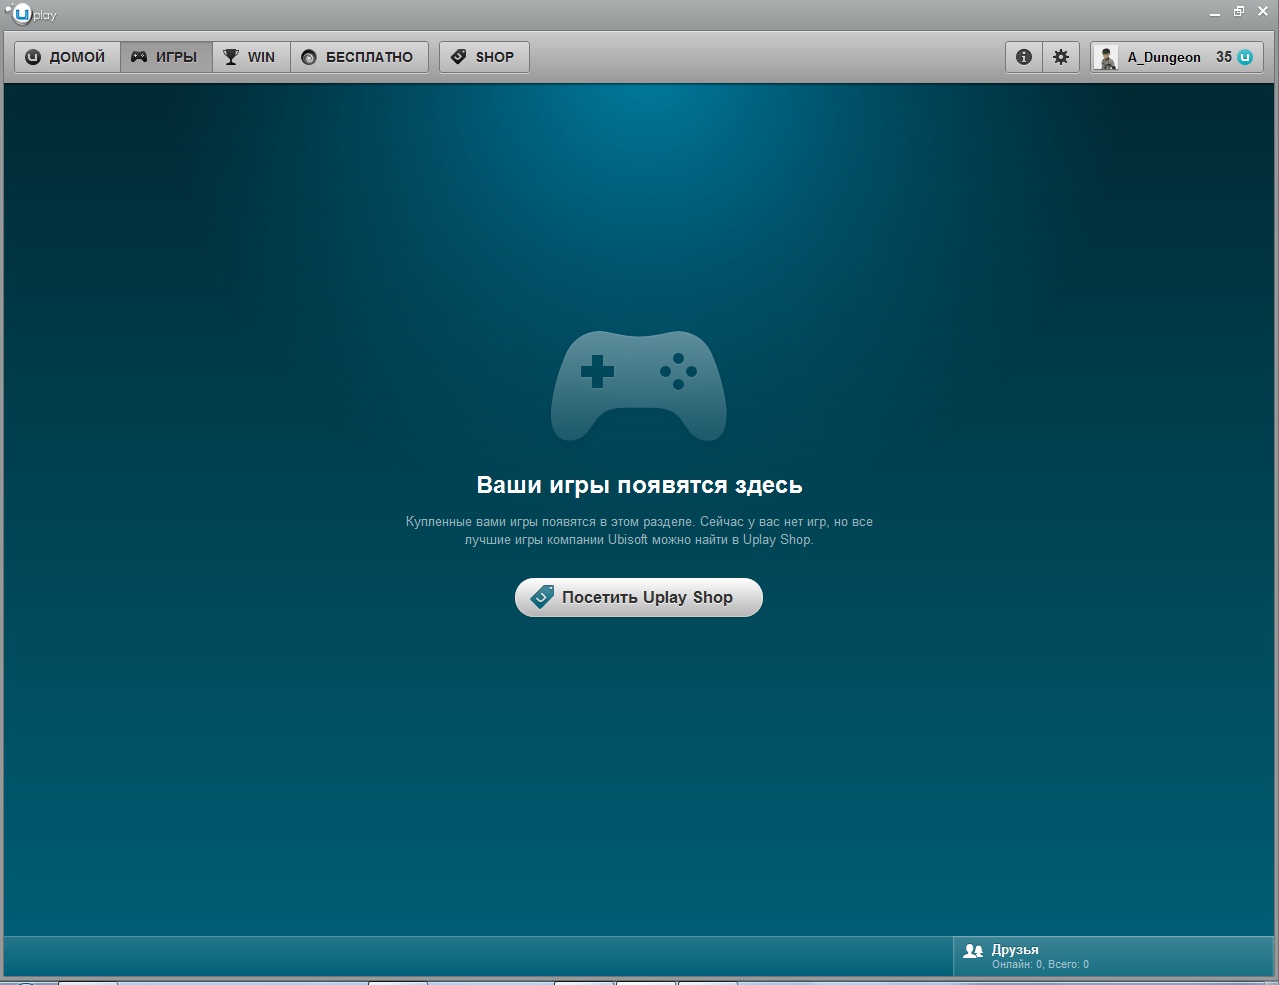
Task: Switch to the WIN rewards tab
Action: (251, 57)
